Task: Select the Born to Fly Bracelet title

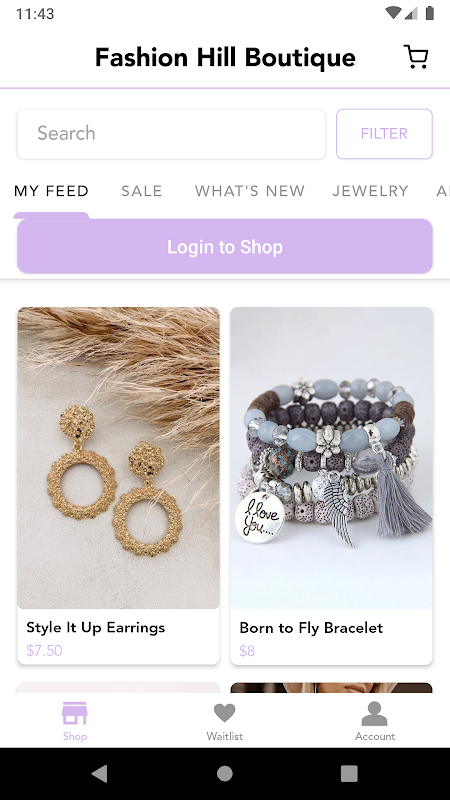Action: coord(311,628)
